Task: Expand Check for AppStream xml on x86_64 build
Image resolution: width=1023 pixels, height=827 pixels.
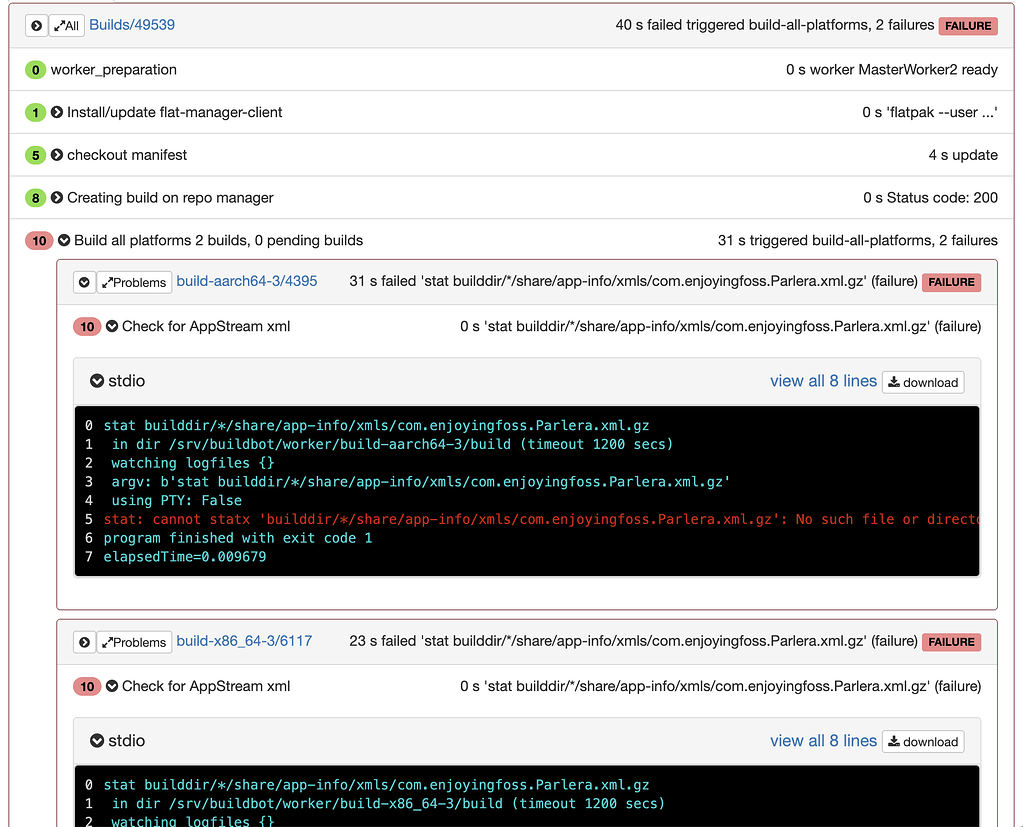Action: pos(110,686)
